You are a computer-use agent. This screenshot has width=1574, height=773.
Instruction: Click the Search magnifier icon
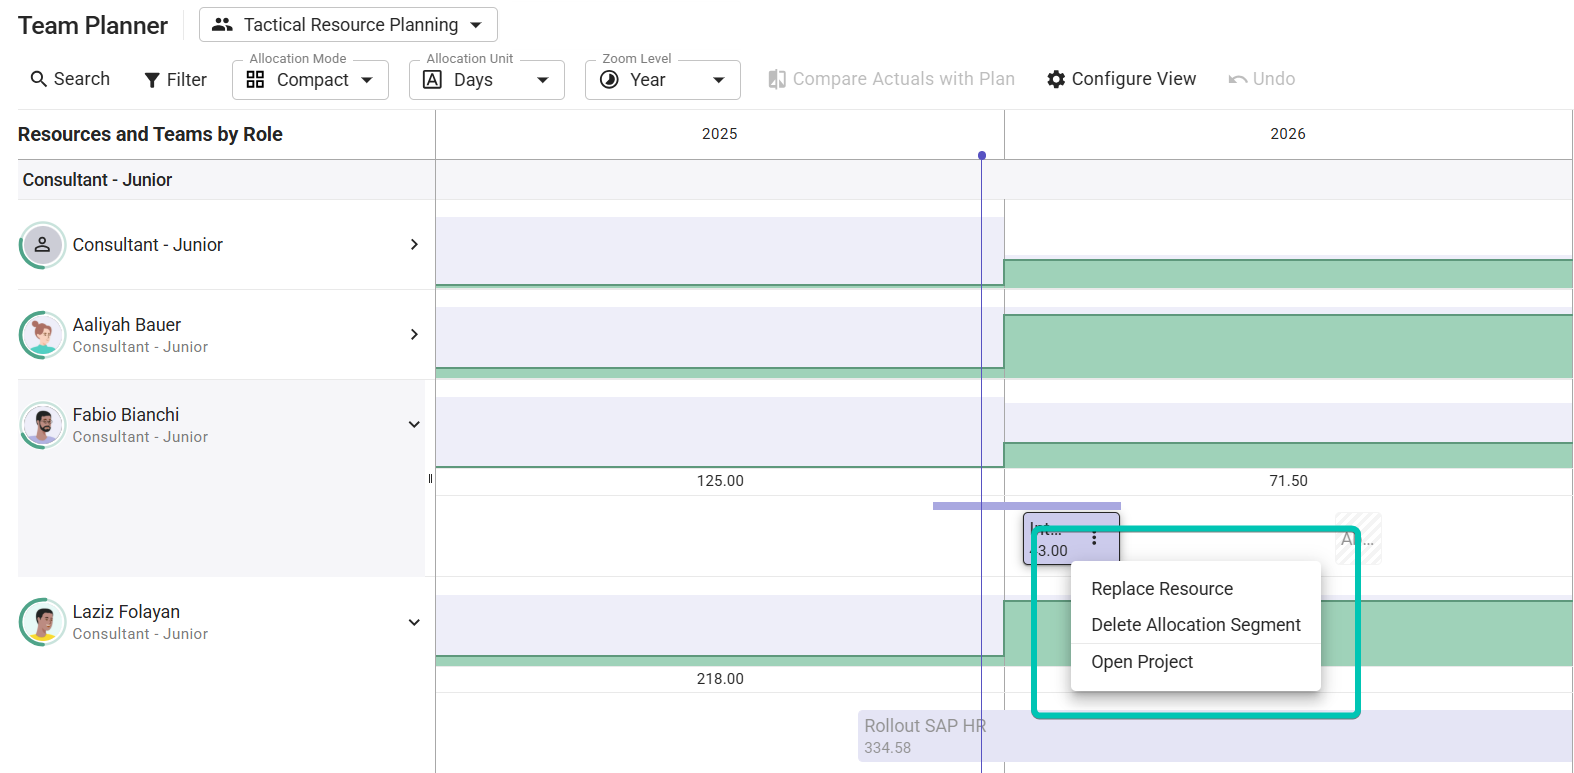pos(39,79)
